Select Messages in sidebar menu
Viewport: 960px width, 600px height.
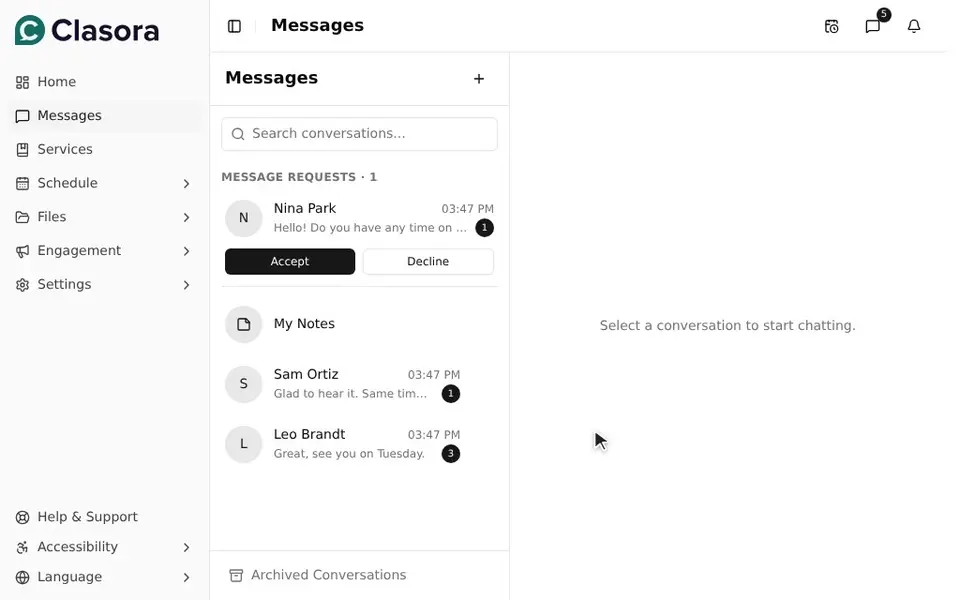click(x=104, y=116)
